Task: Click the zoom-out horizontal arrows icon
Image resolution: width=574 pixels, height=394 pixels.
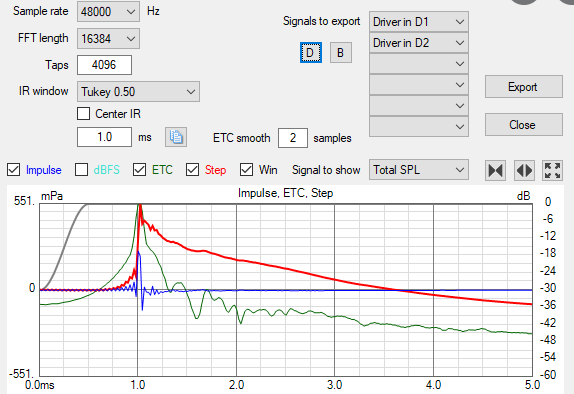Action: (x=524, y=170)
